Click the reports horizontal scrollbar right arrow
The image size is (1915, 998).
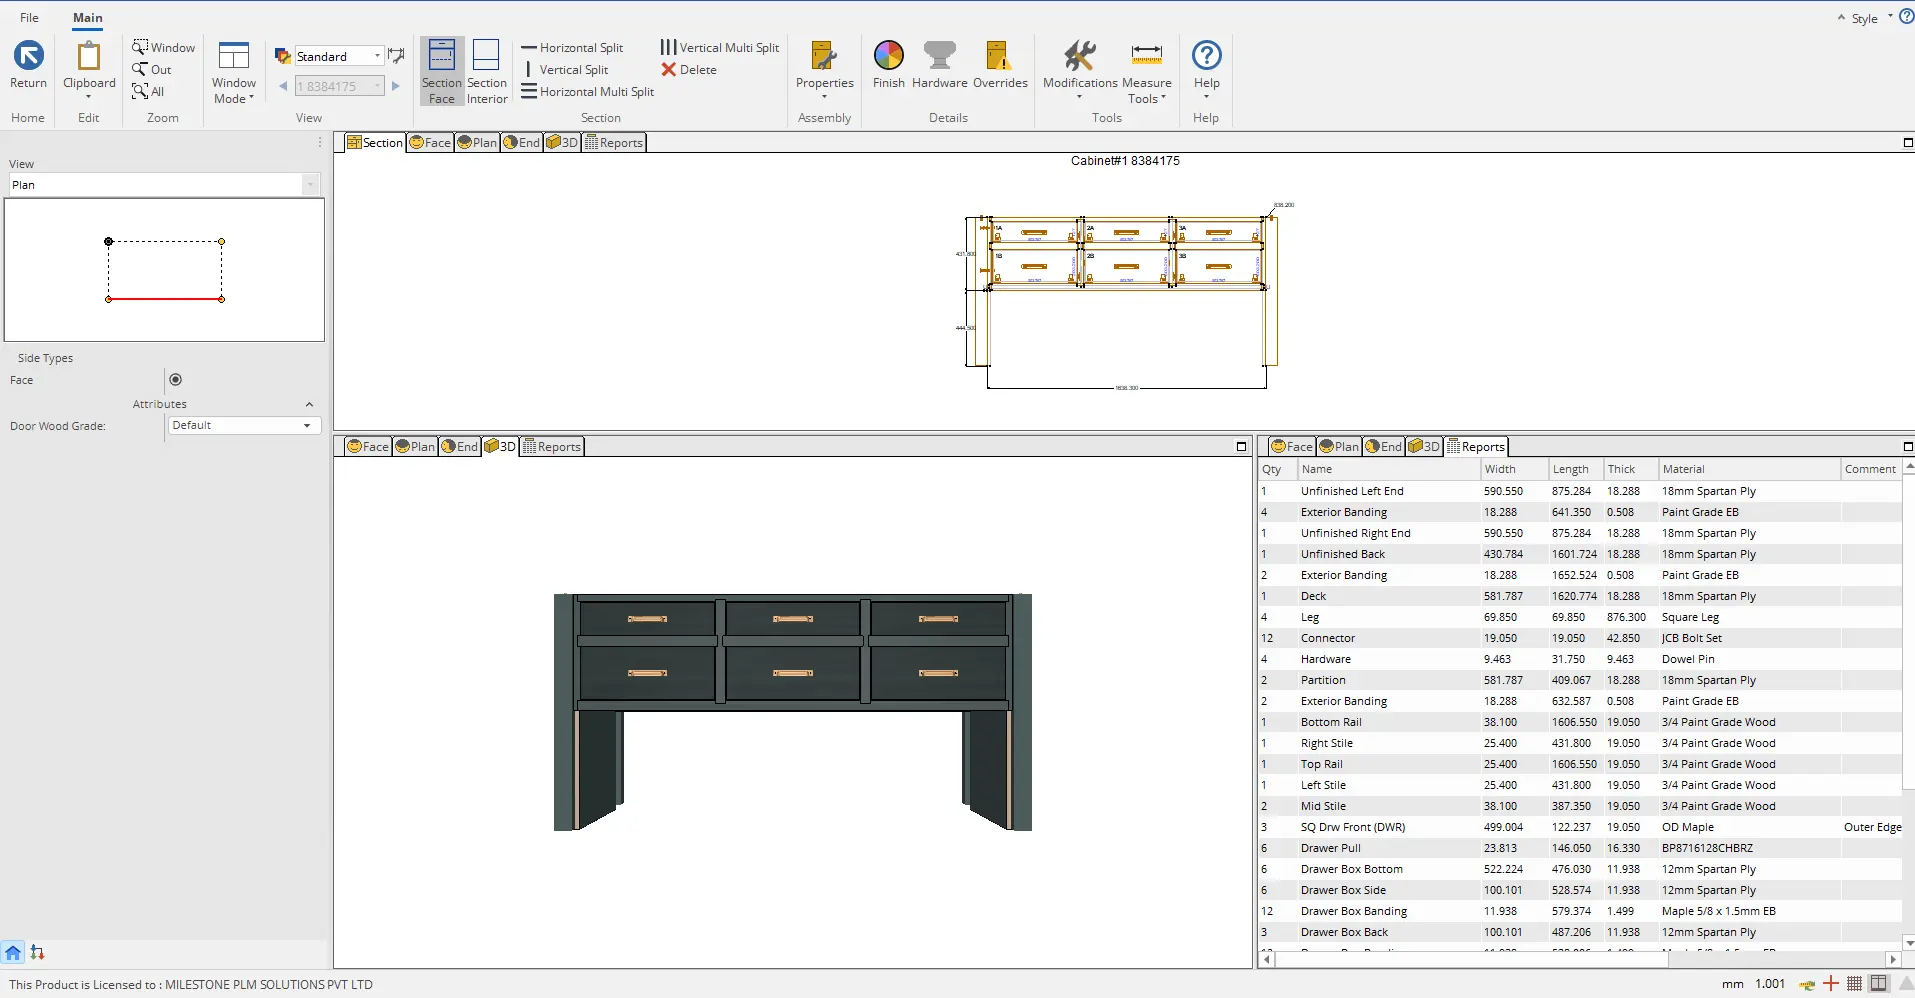click(1892, 959)
